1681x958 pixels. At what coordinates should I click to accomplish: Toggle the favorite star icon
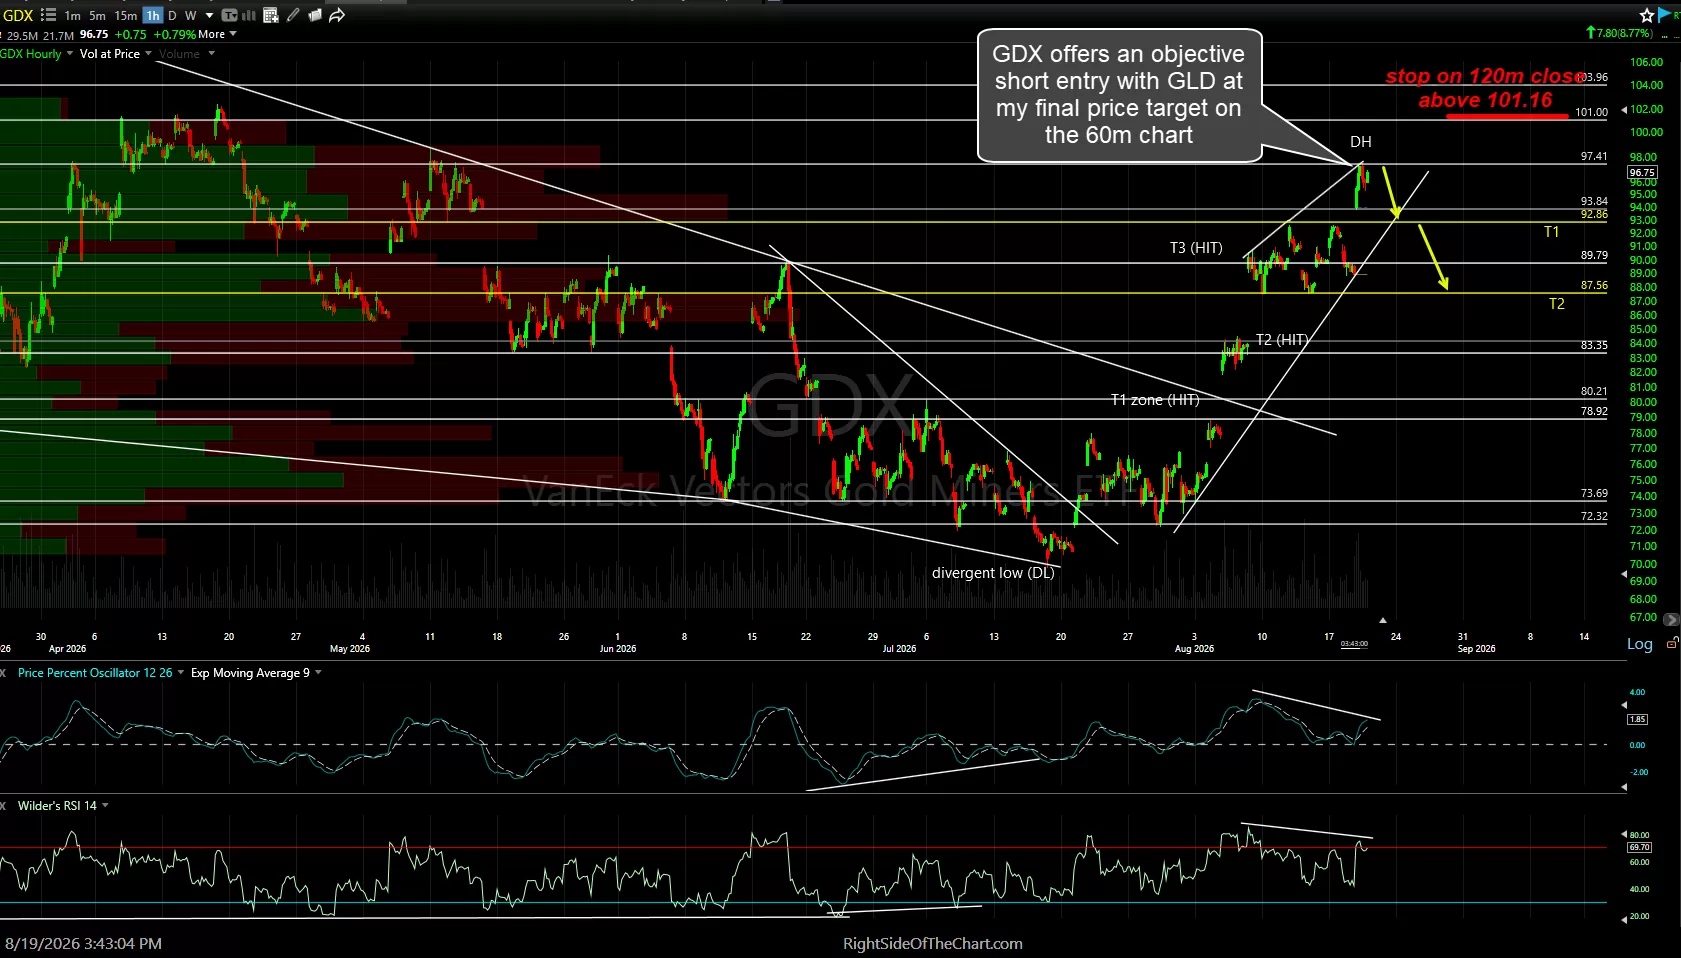(1646, 15)
